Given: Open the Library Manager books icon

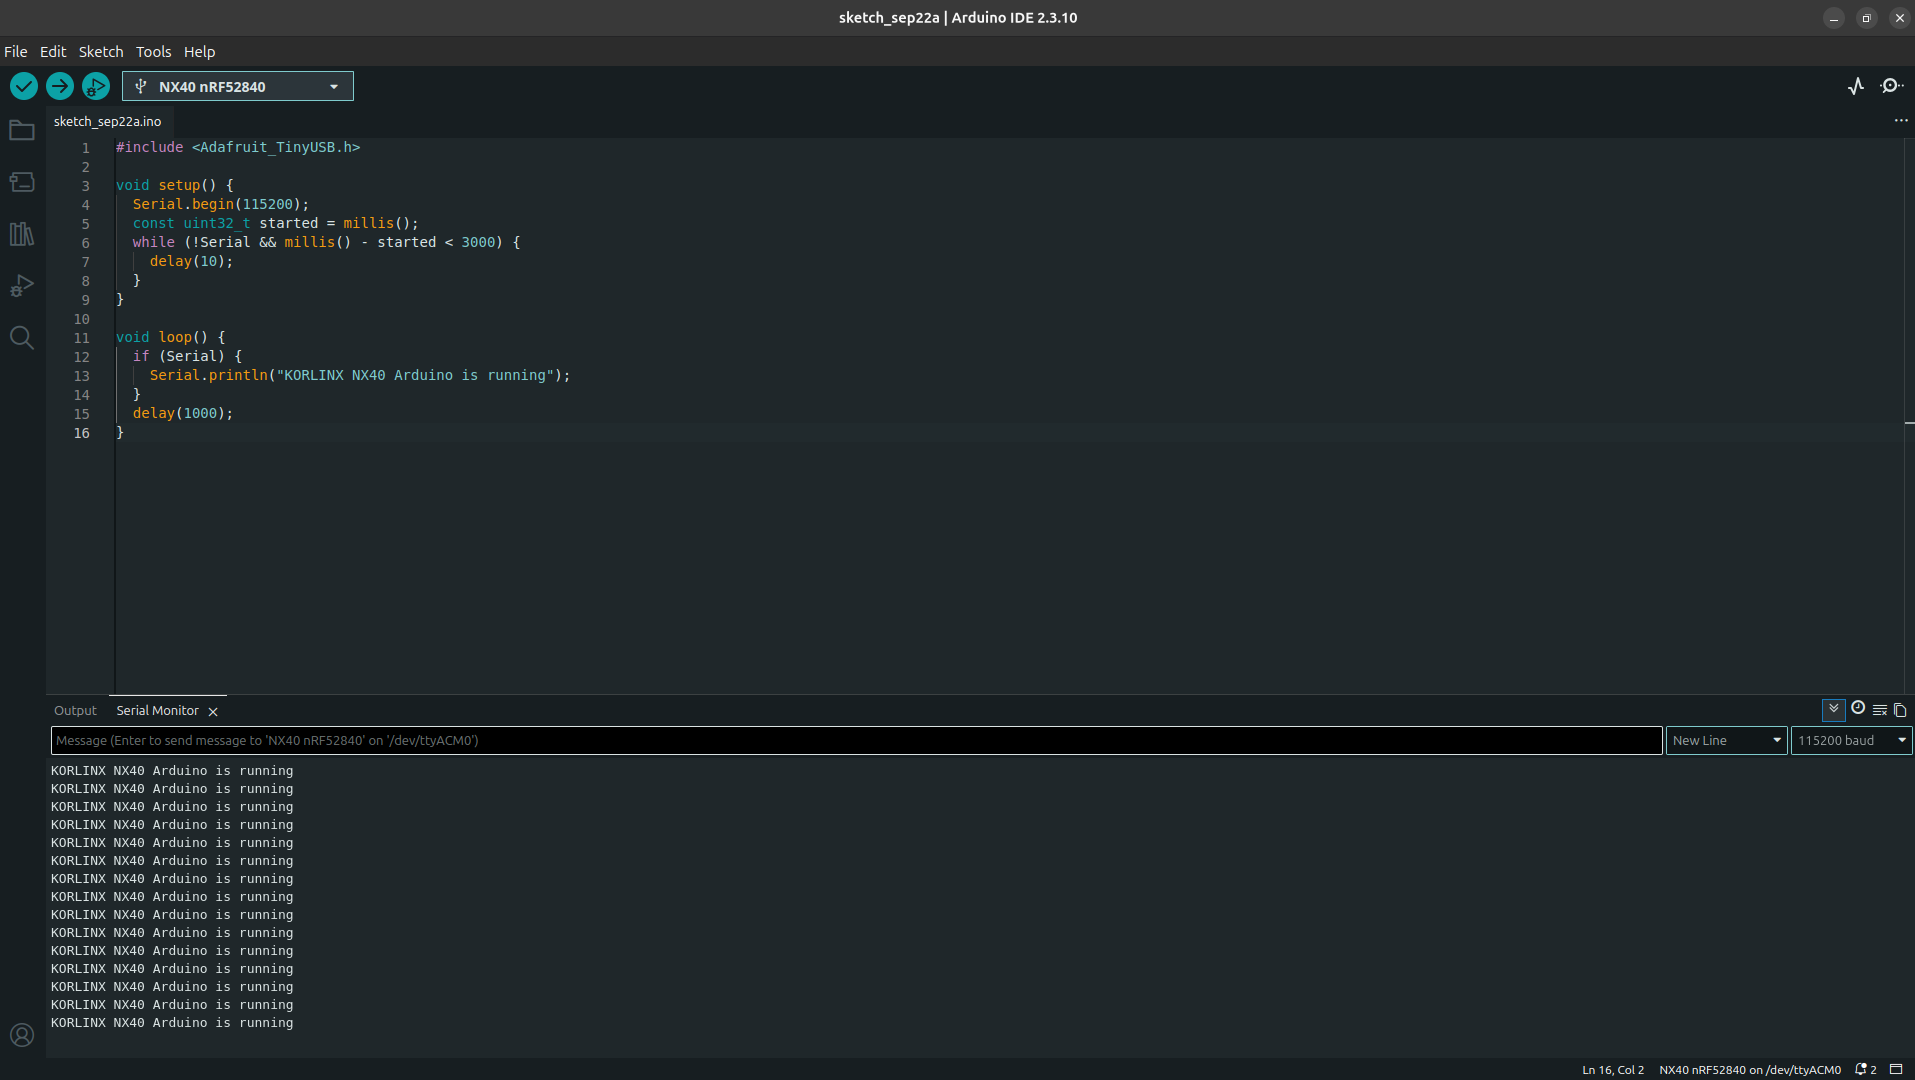Looking at the screenshot, I should [x=22, y=234].
